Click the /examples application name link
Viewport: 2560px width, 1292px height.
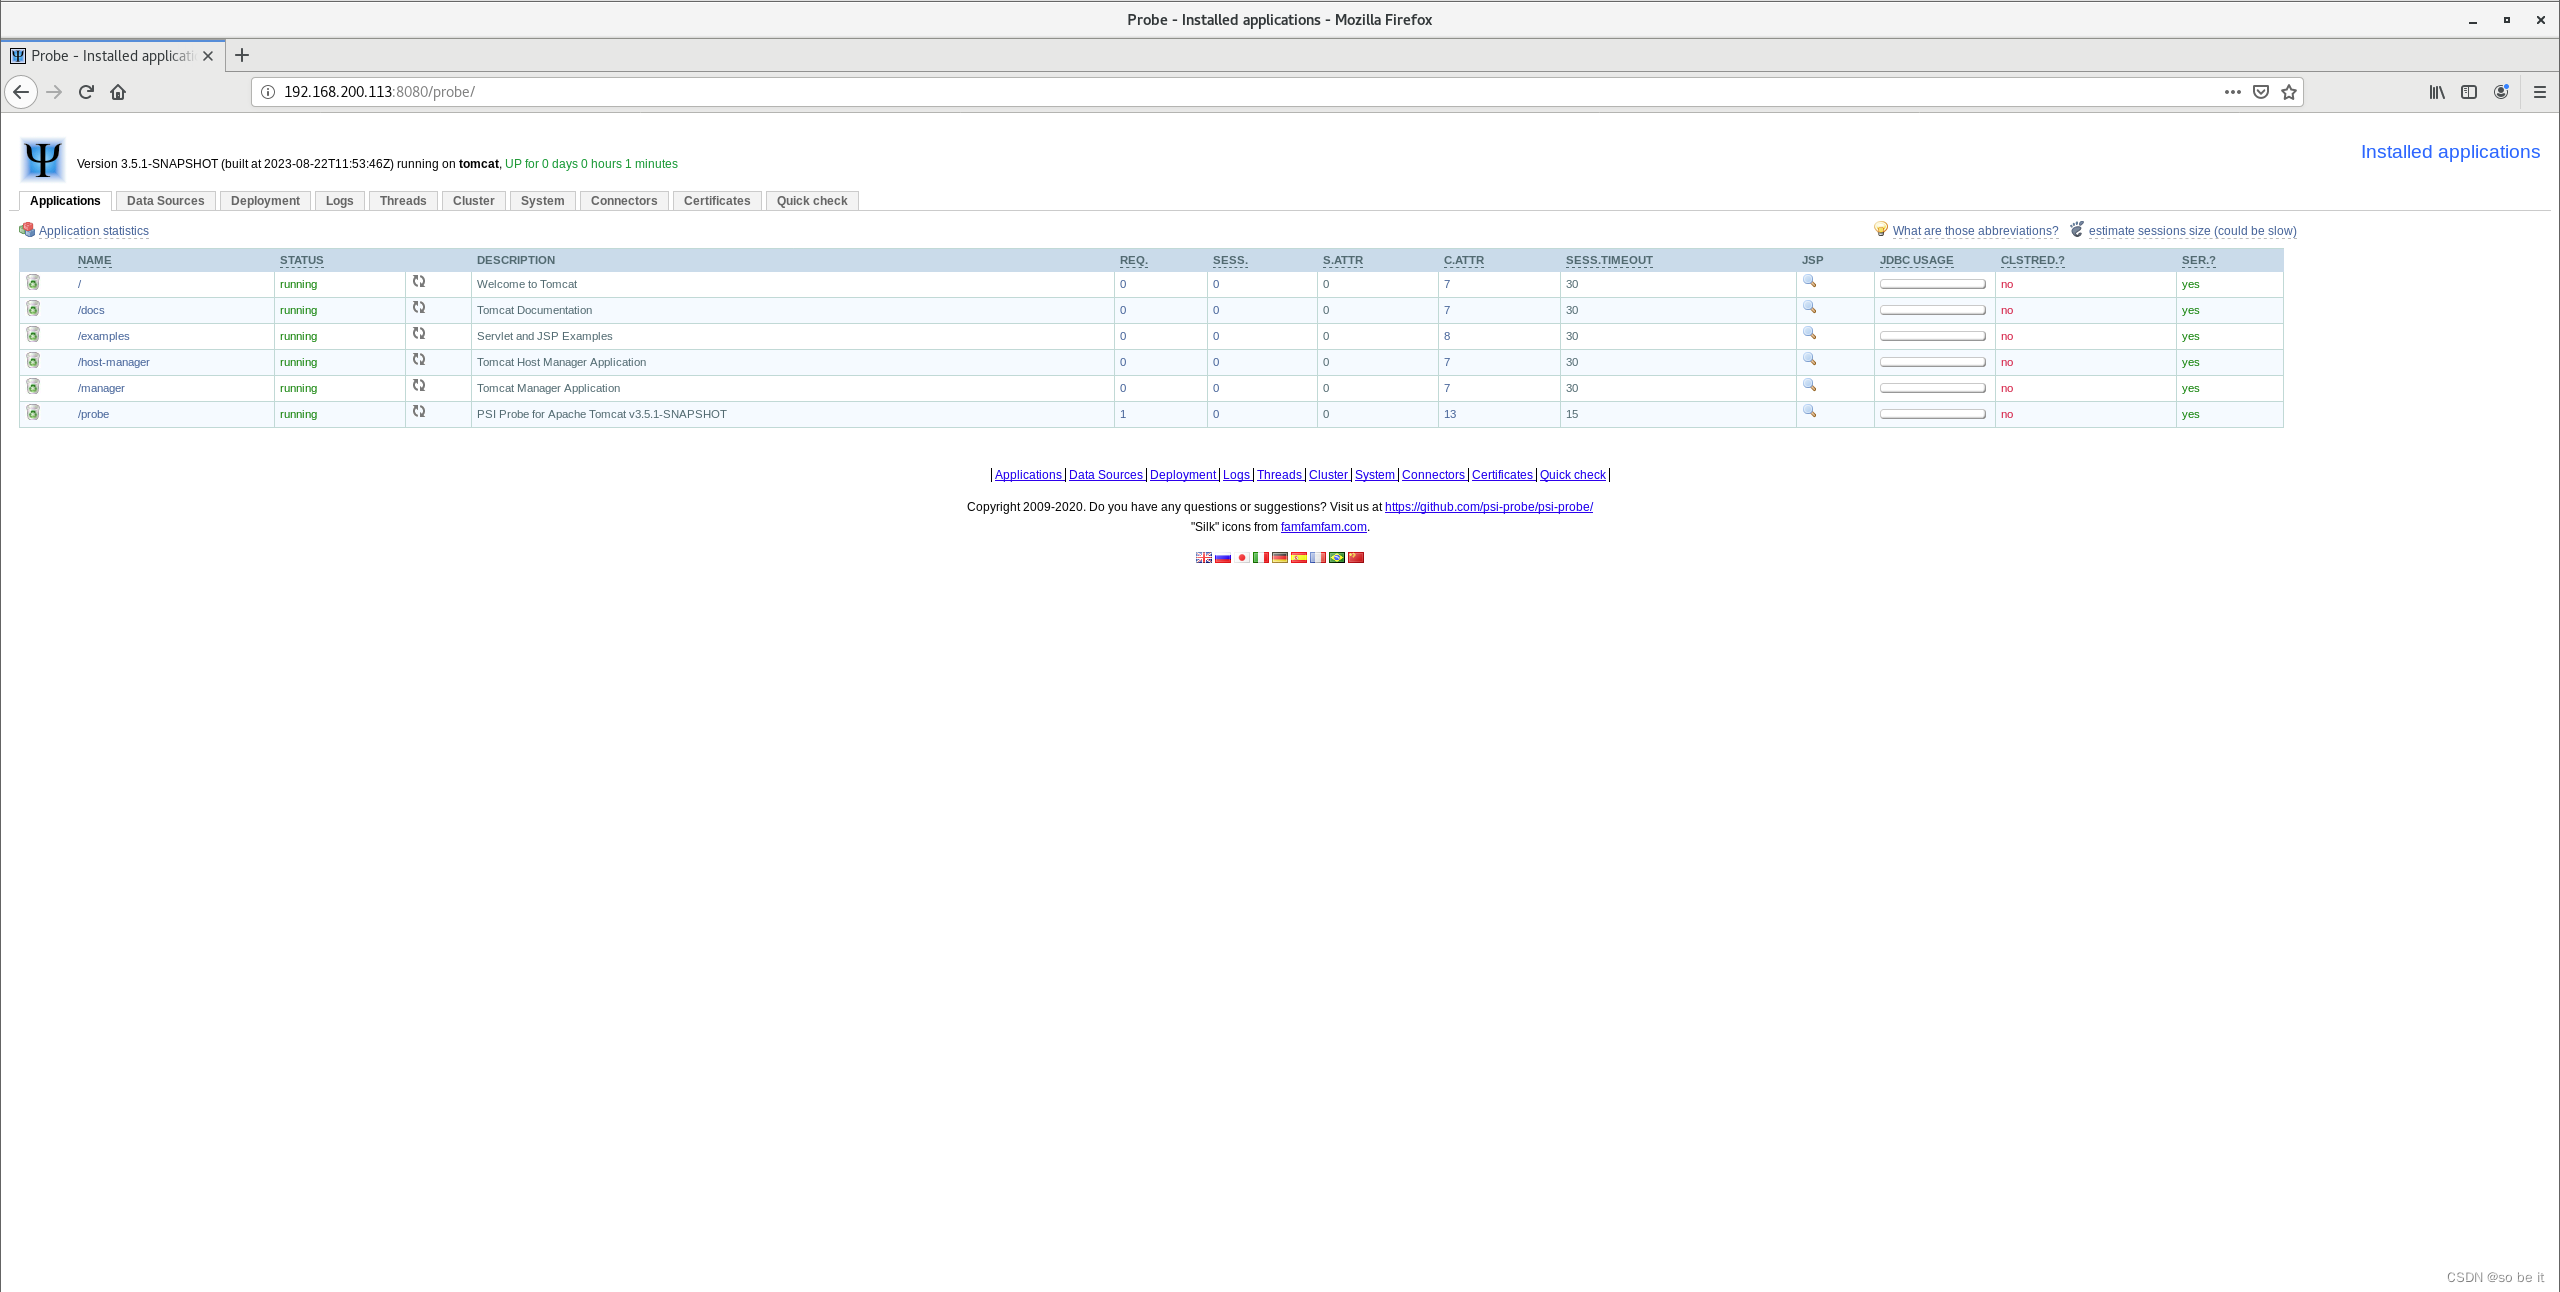(104, 335)
